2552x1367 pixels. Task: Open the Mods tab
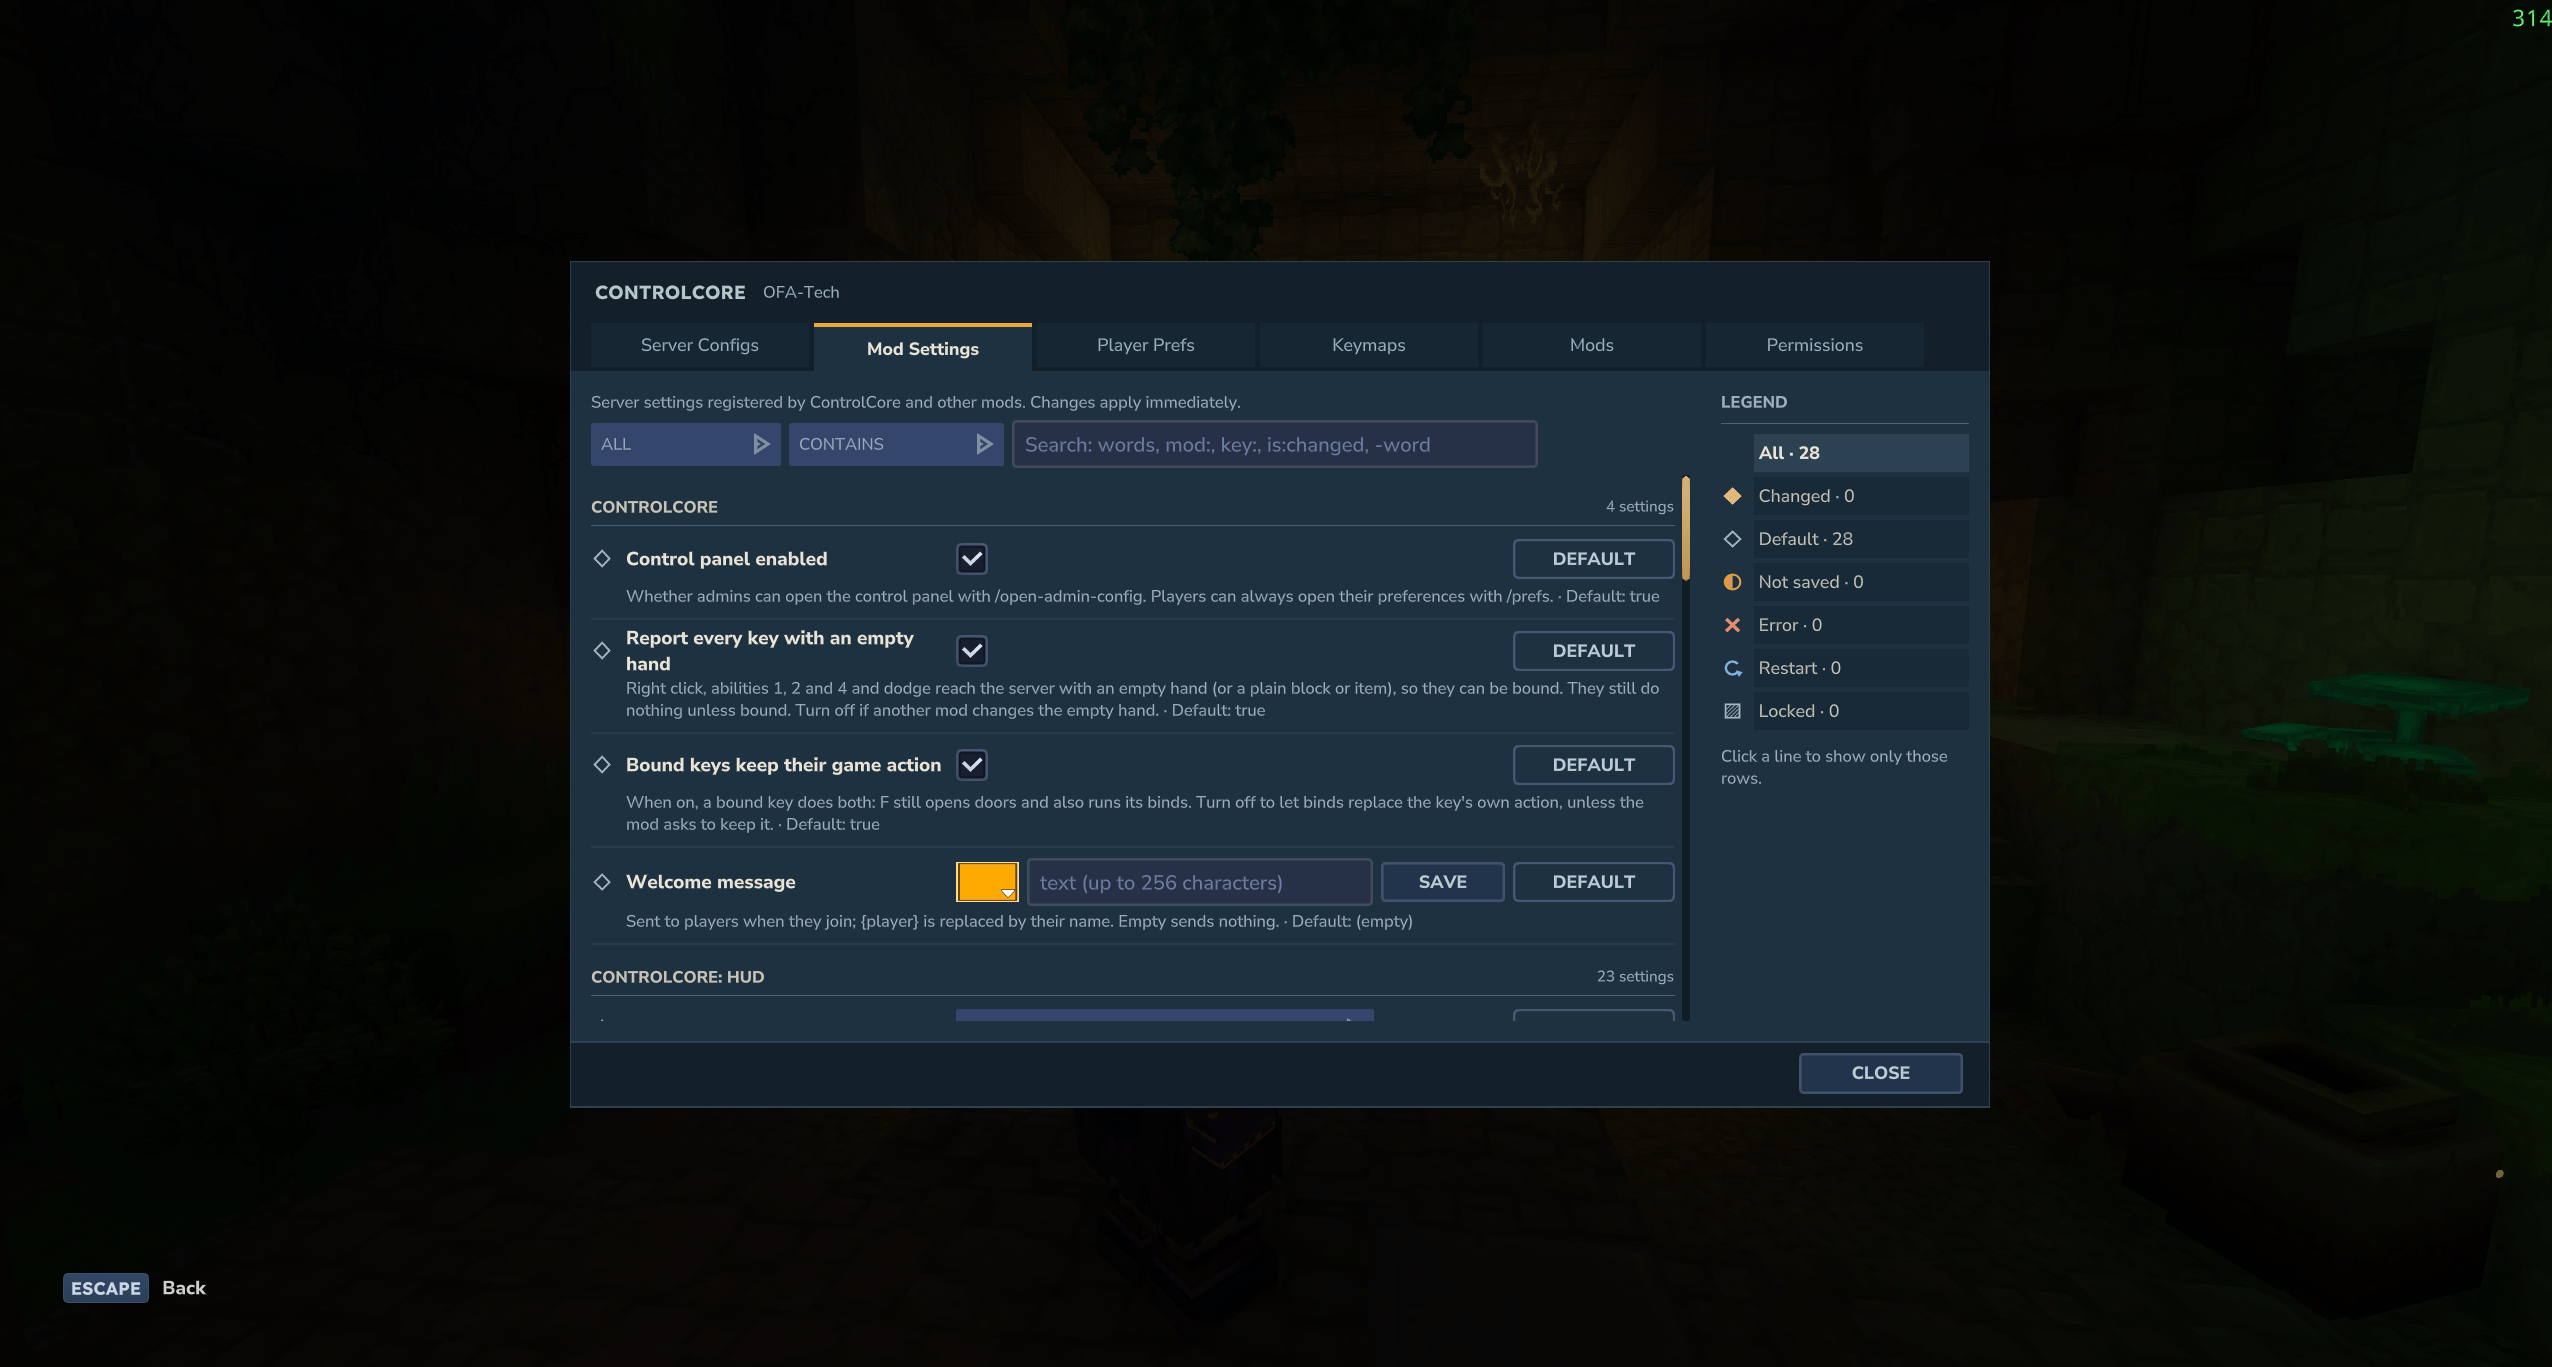tap(1592, 345)
